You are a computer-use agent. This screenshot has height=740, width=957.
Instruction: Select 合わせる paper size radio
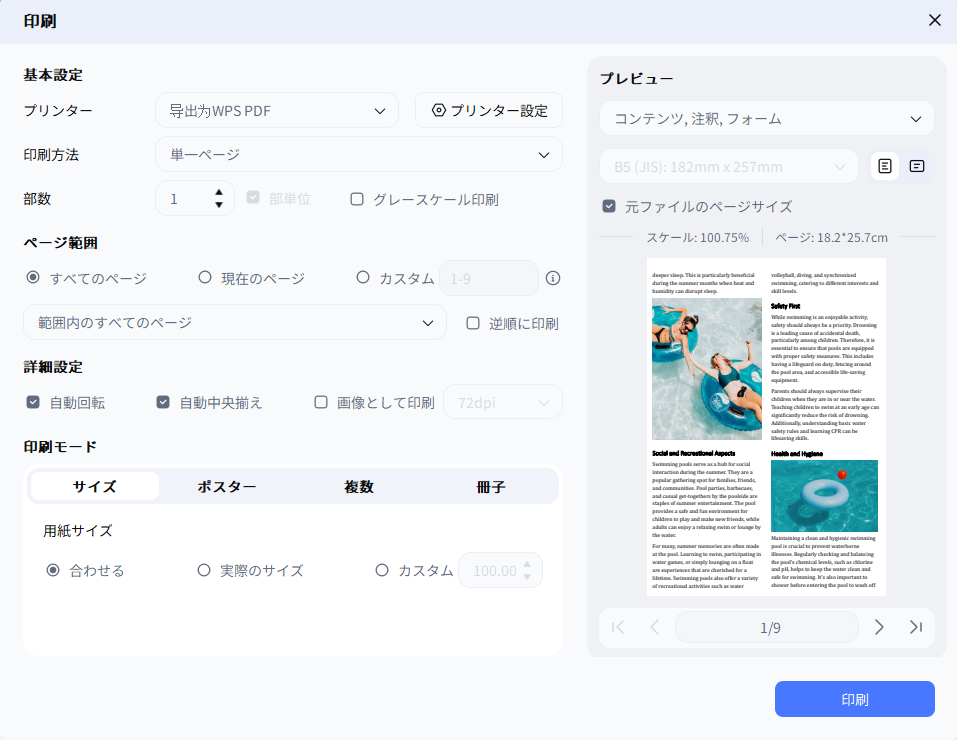[x=53, y=570]
